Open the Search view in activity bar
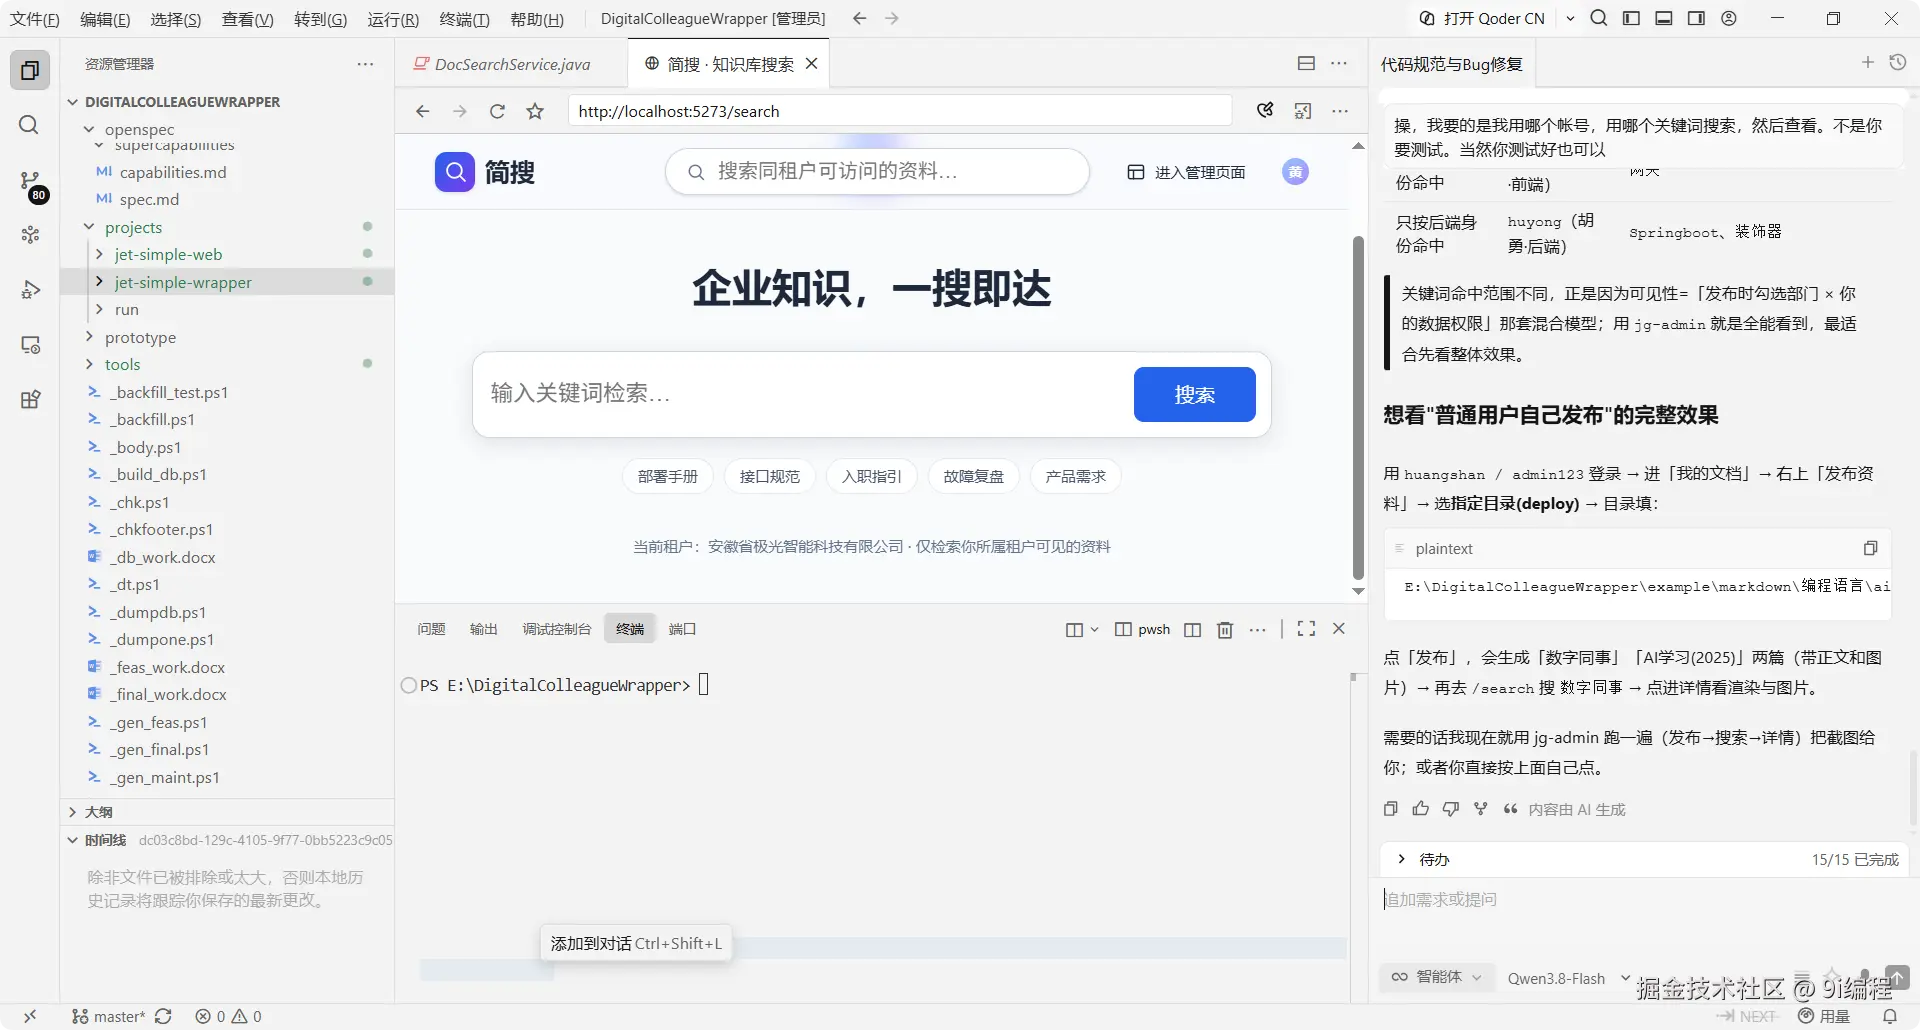Image resolution: width=1920 pixels, height=1030 pixels. tap(30, 125)
